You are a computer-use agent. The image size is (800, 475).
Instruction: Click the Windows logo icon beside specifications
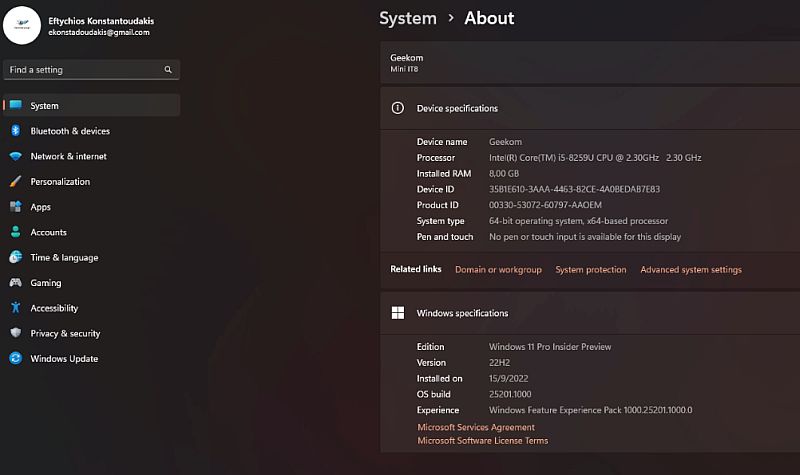click(397, 313)
